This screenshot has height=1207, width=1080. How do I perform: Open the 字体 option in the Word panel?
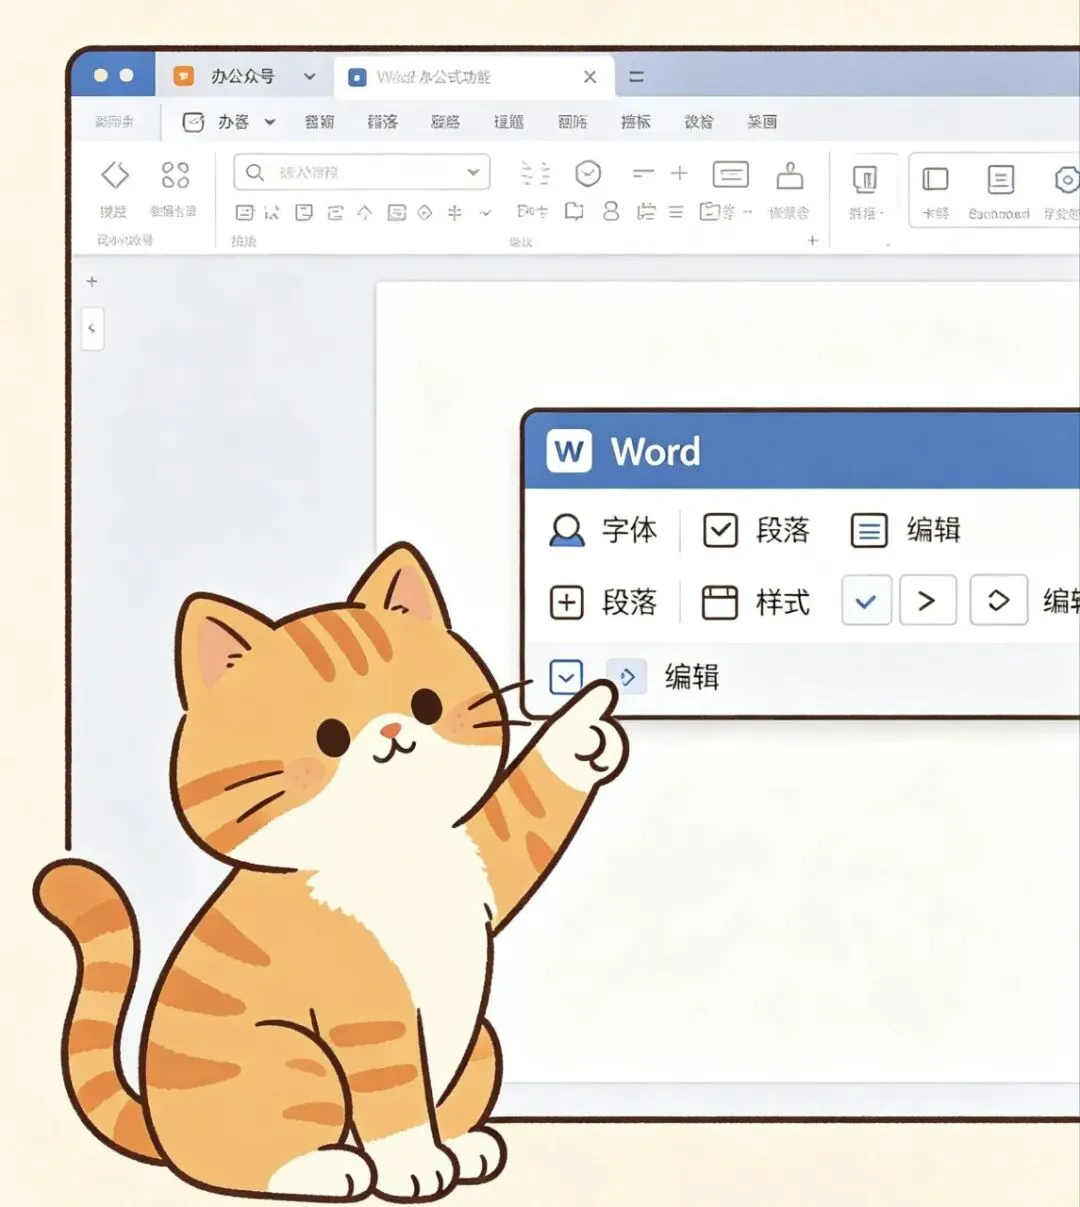[630, 530]
